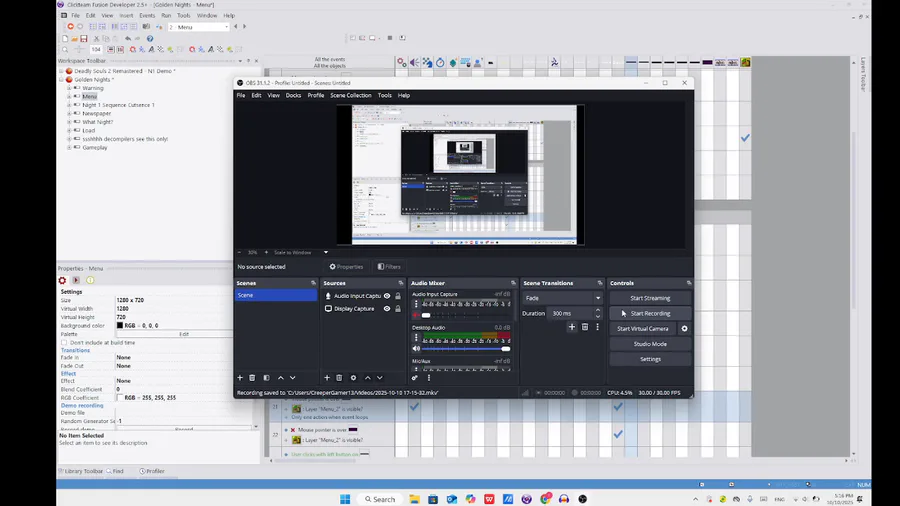The image size is (900, 506).
Task: Go to previous frame arrow in Fusion
Action: [x=235, y=26]
